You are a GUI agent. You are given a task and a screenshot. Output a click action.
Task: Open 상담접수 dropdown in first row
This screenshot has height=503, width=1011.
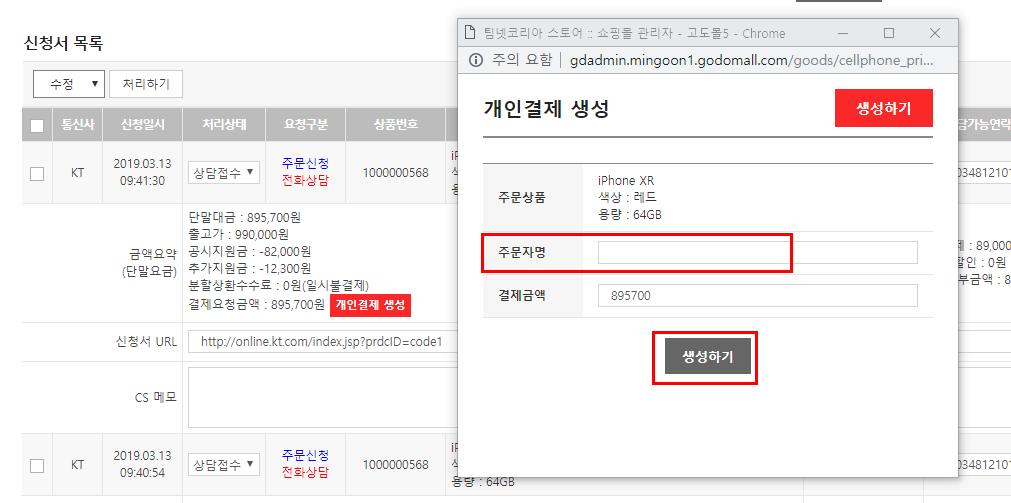pyautogui.click(x=224, y=173)
